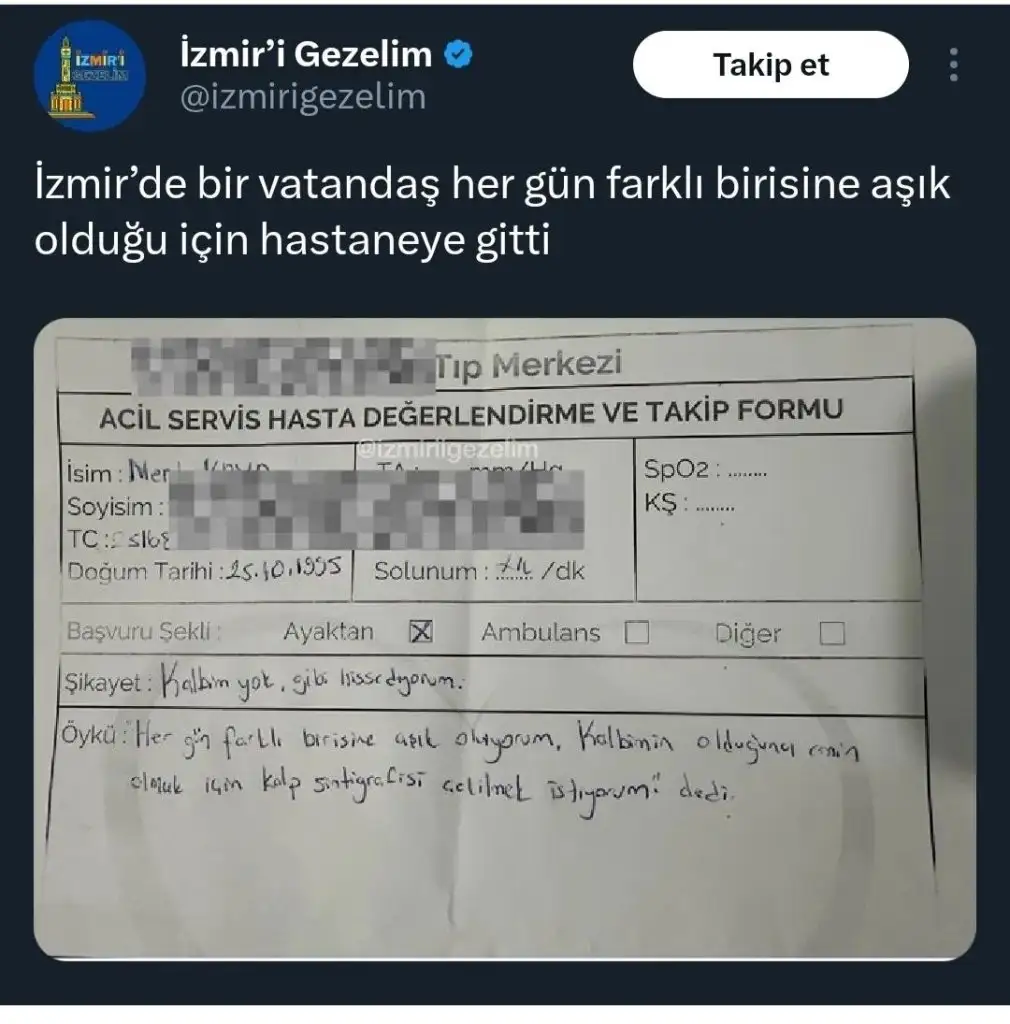Click the KŞ field on form
This screenshot has height=1024, width=1010.
tap(689, 503)
